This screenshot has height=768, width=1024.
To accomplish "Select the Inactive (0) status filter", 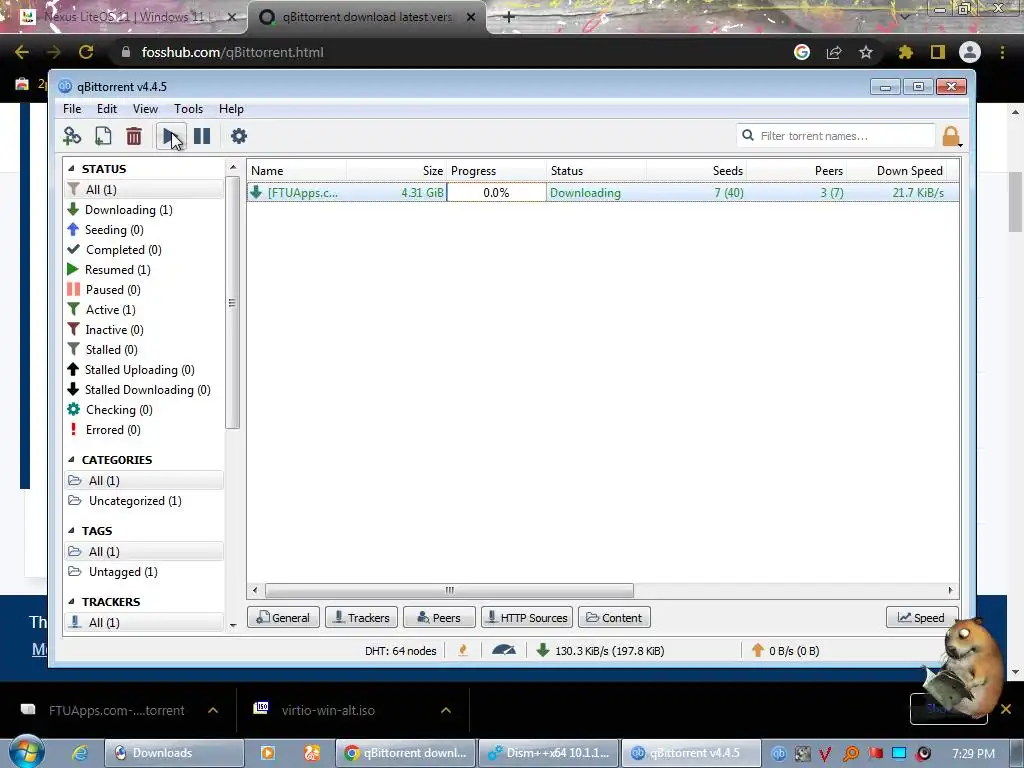I will pos(114,330).
